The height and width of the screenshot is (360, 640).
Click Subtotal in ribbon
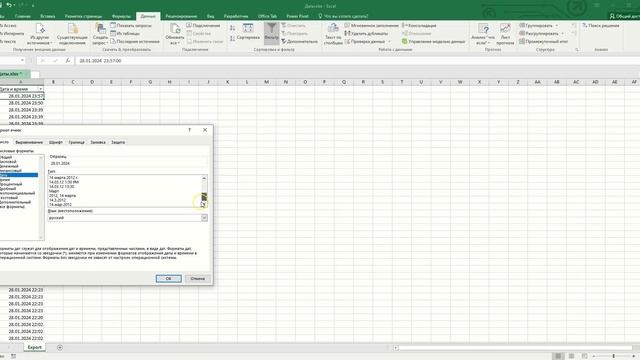coord(544,41)
